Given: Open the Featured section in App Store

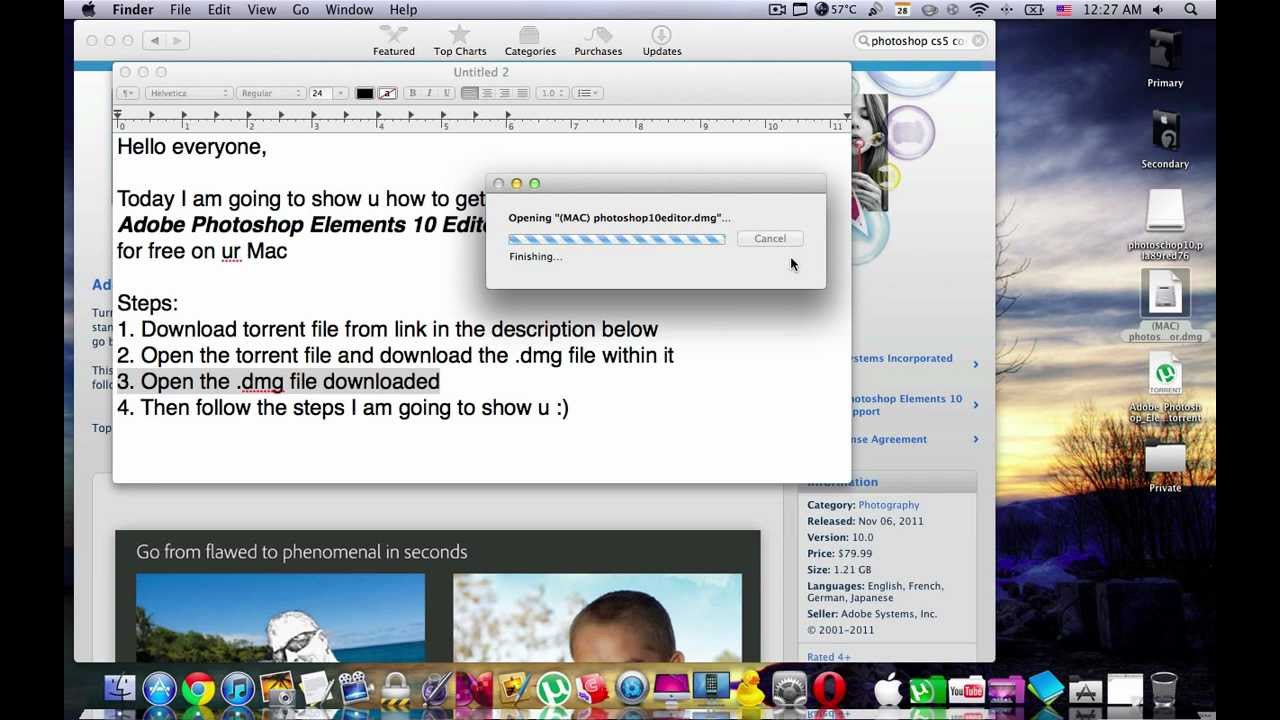Looking at the screenshot, I should coord(394,41).
